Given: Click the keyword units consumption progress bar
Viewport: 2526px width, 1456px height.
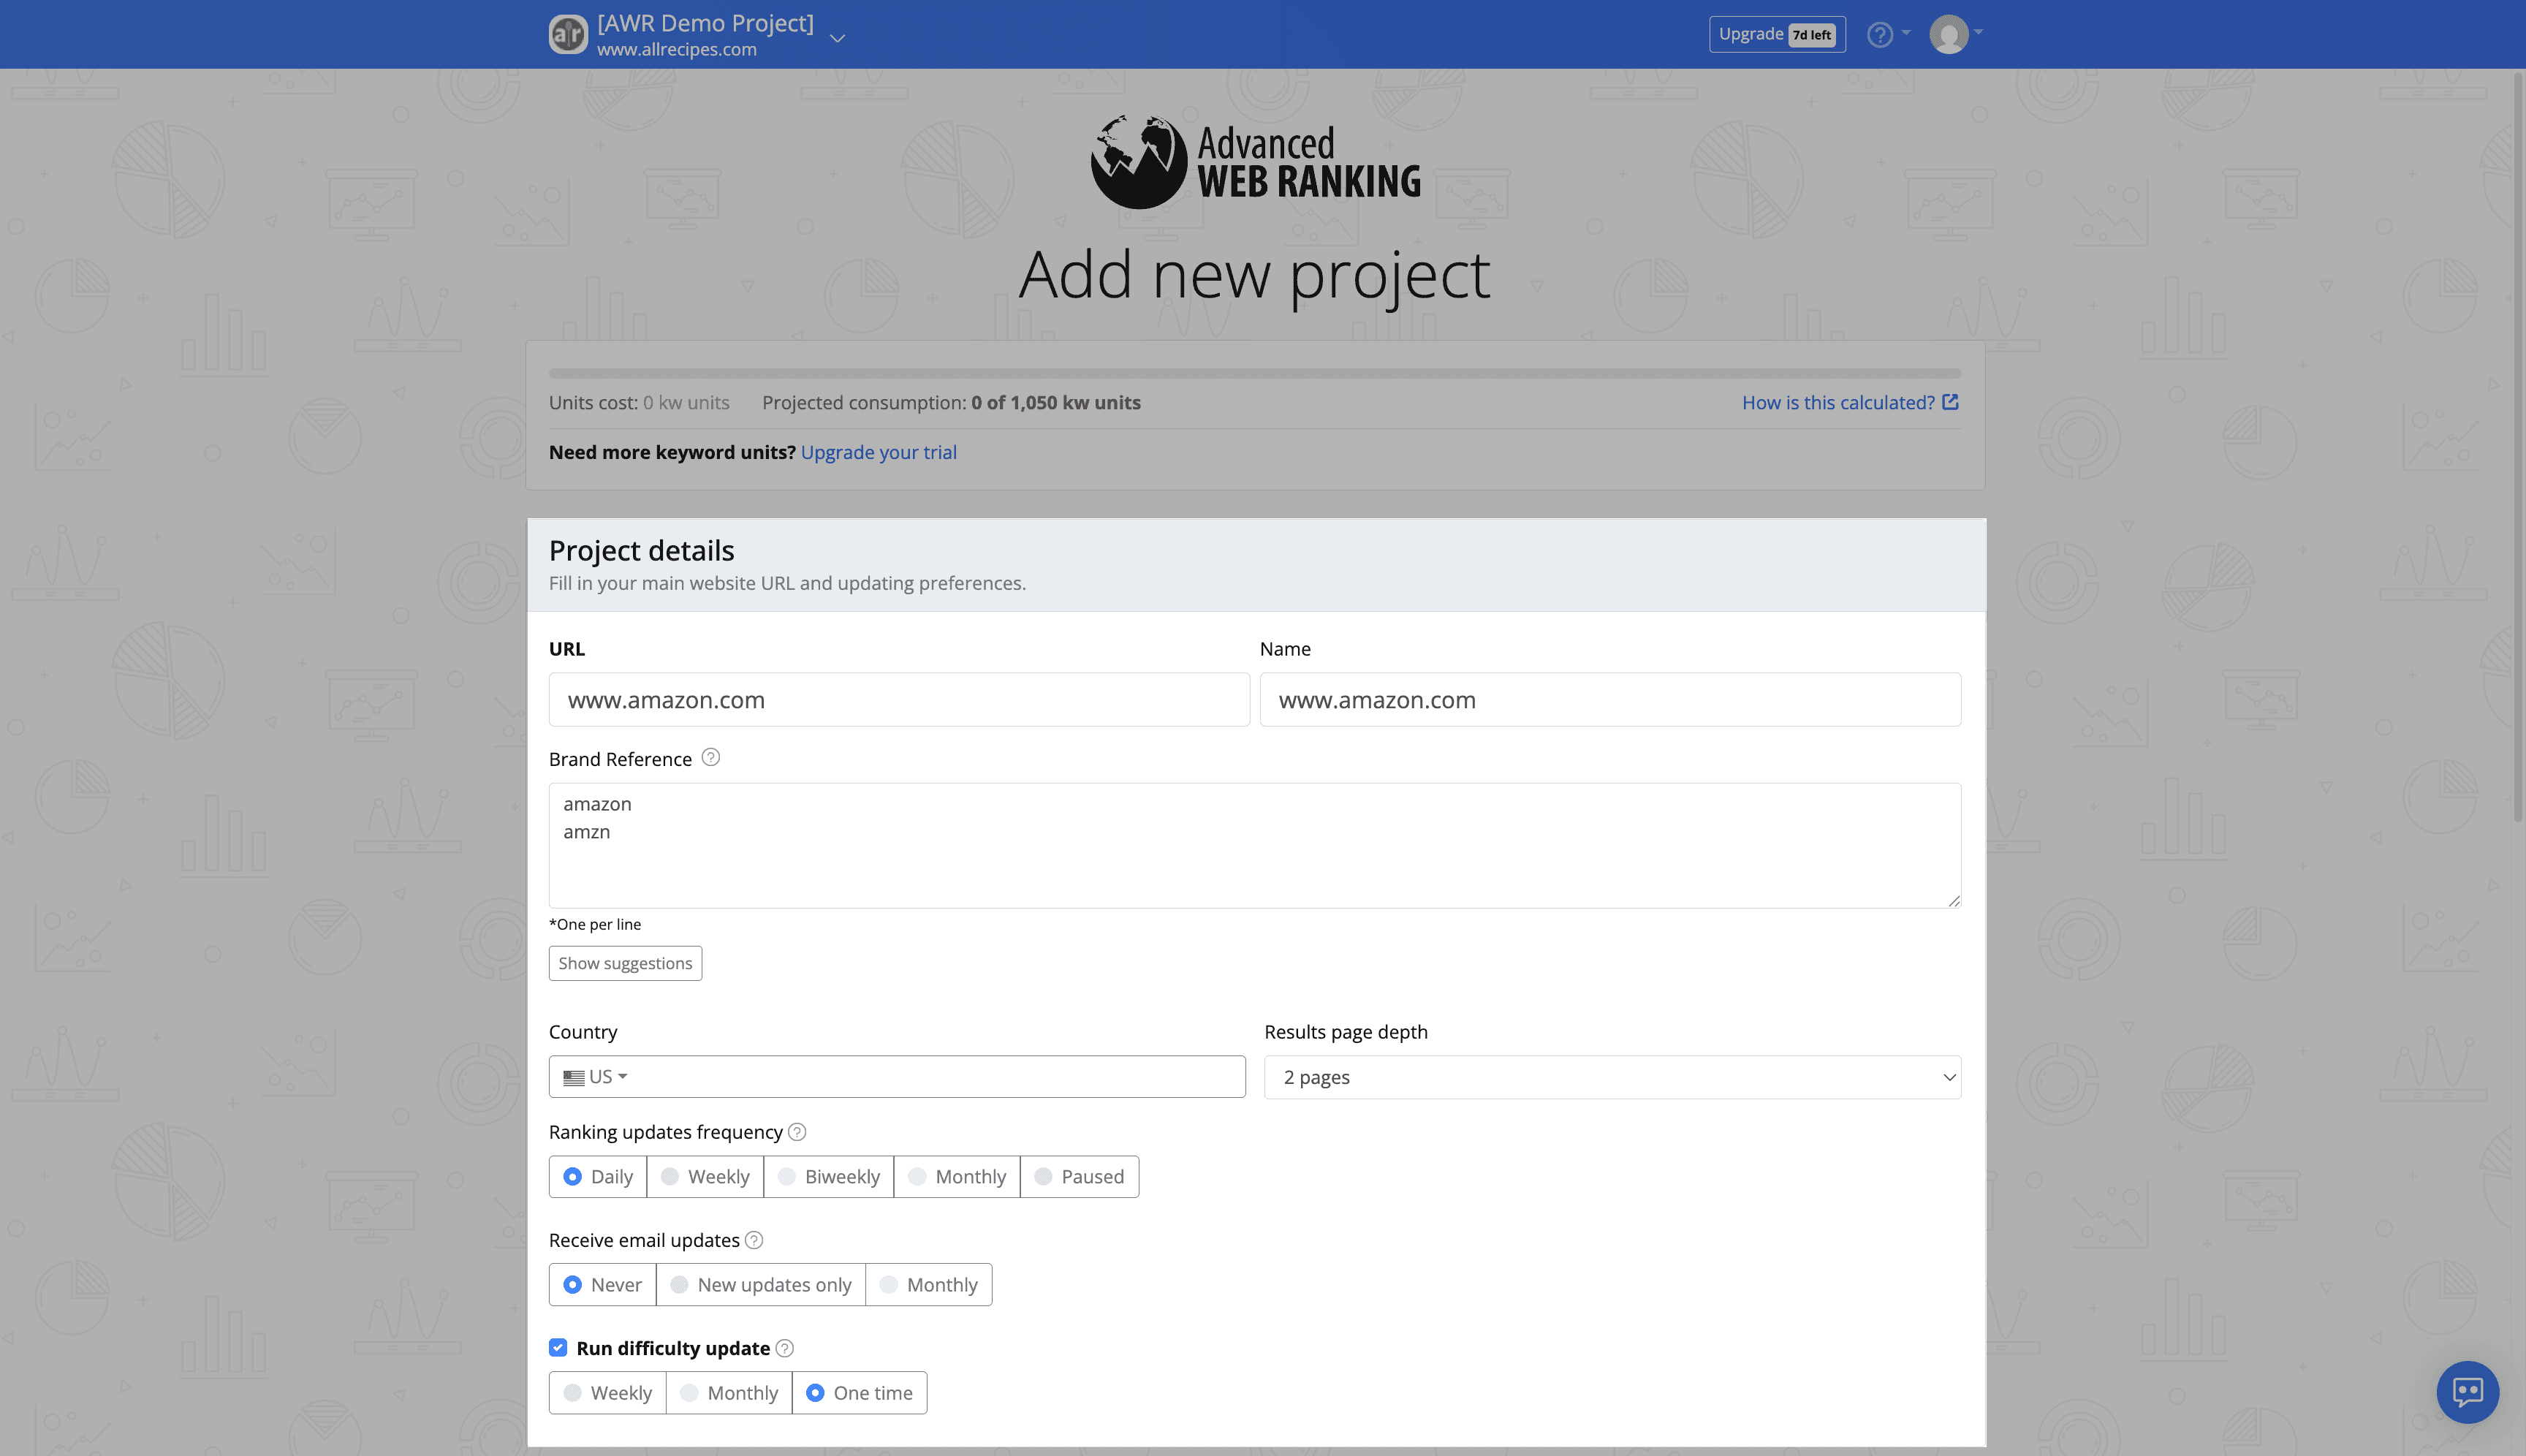Looking at the screenshot, I should tap(1255, 373).
